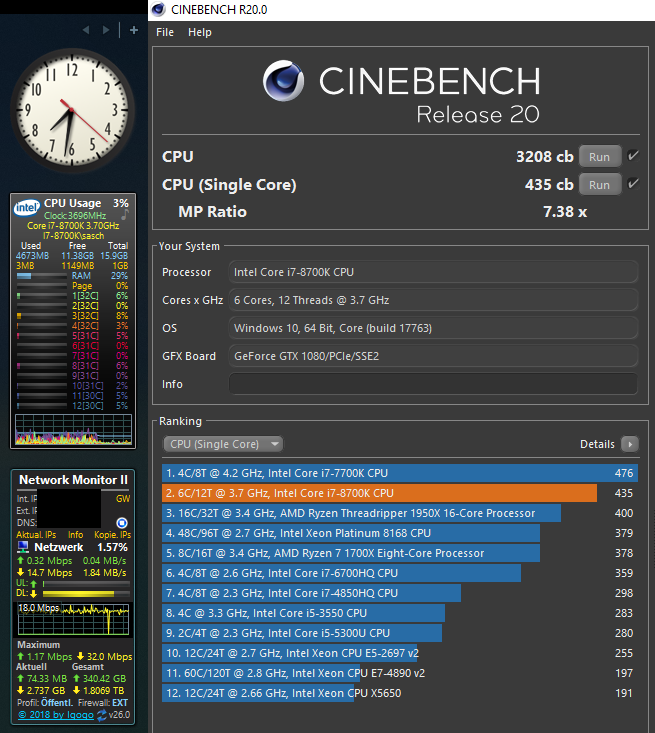Click the green upload arrow beside 0.32 Mbps
The width and height of the screenshot is (655, 733).
pos(21,560)
